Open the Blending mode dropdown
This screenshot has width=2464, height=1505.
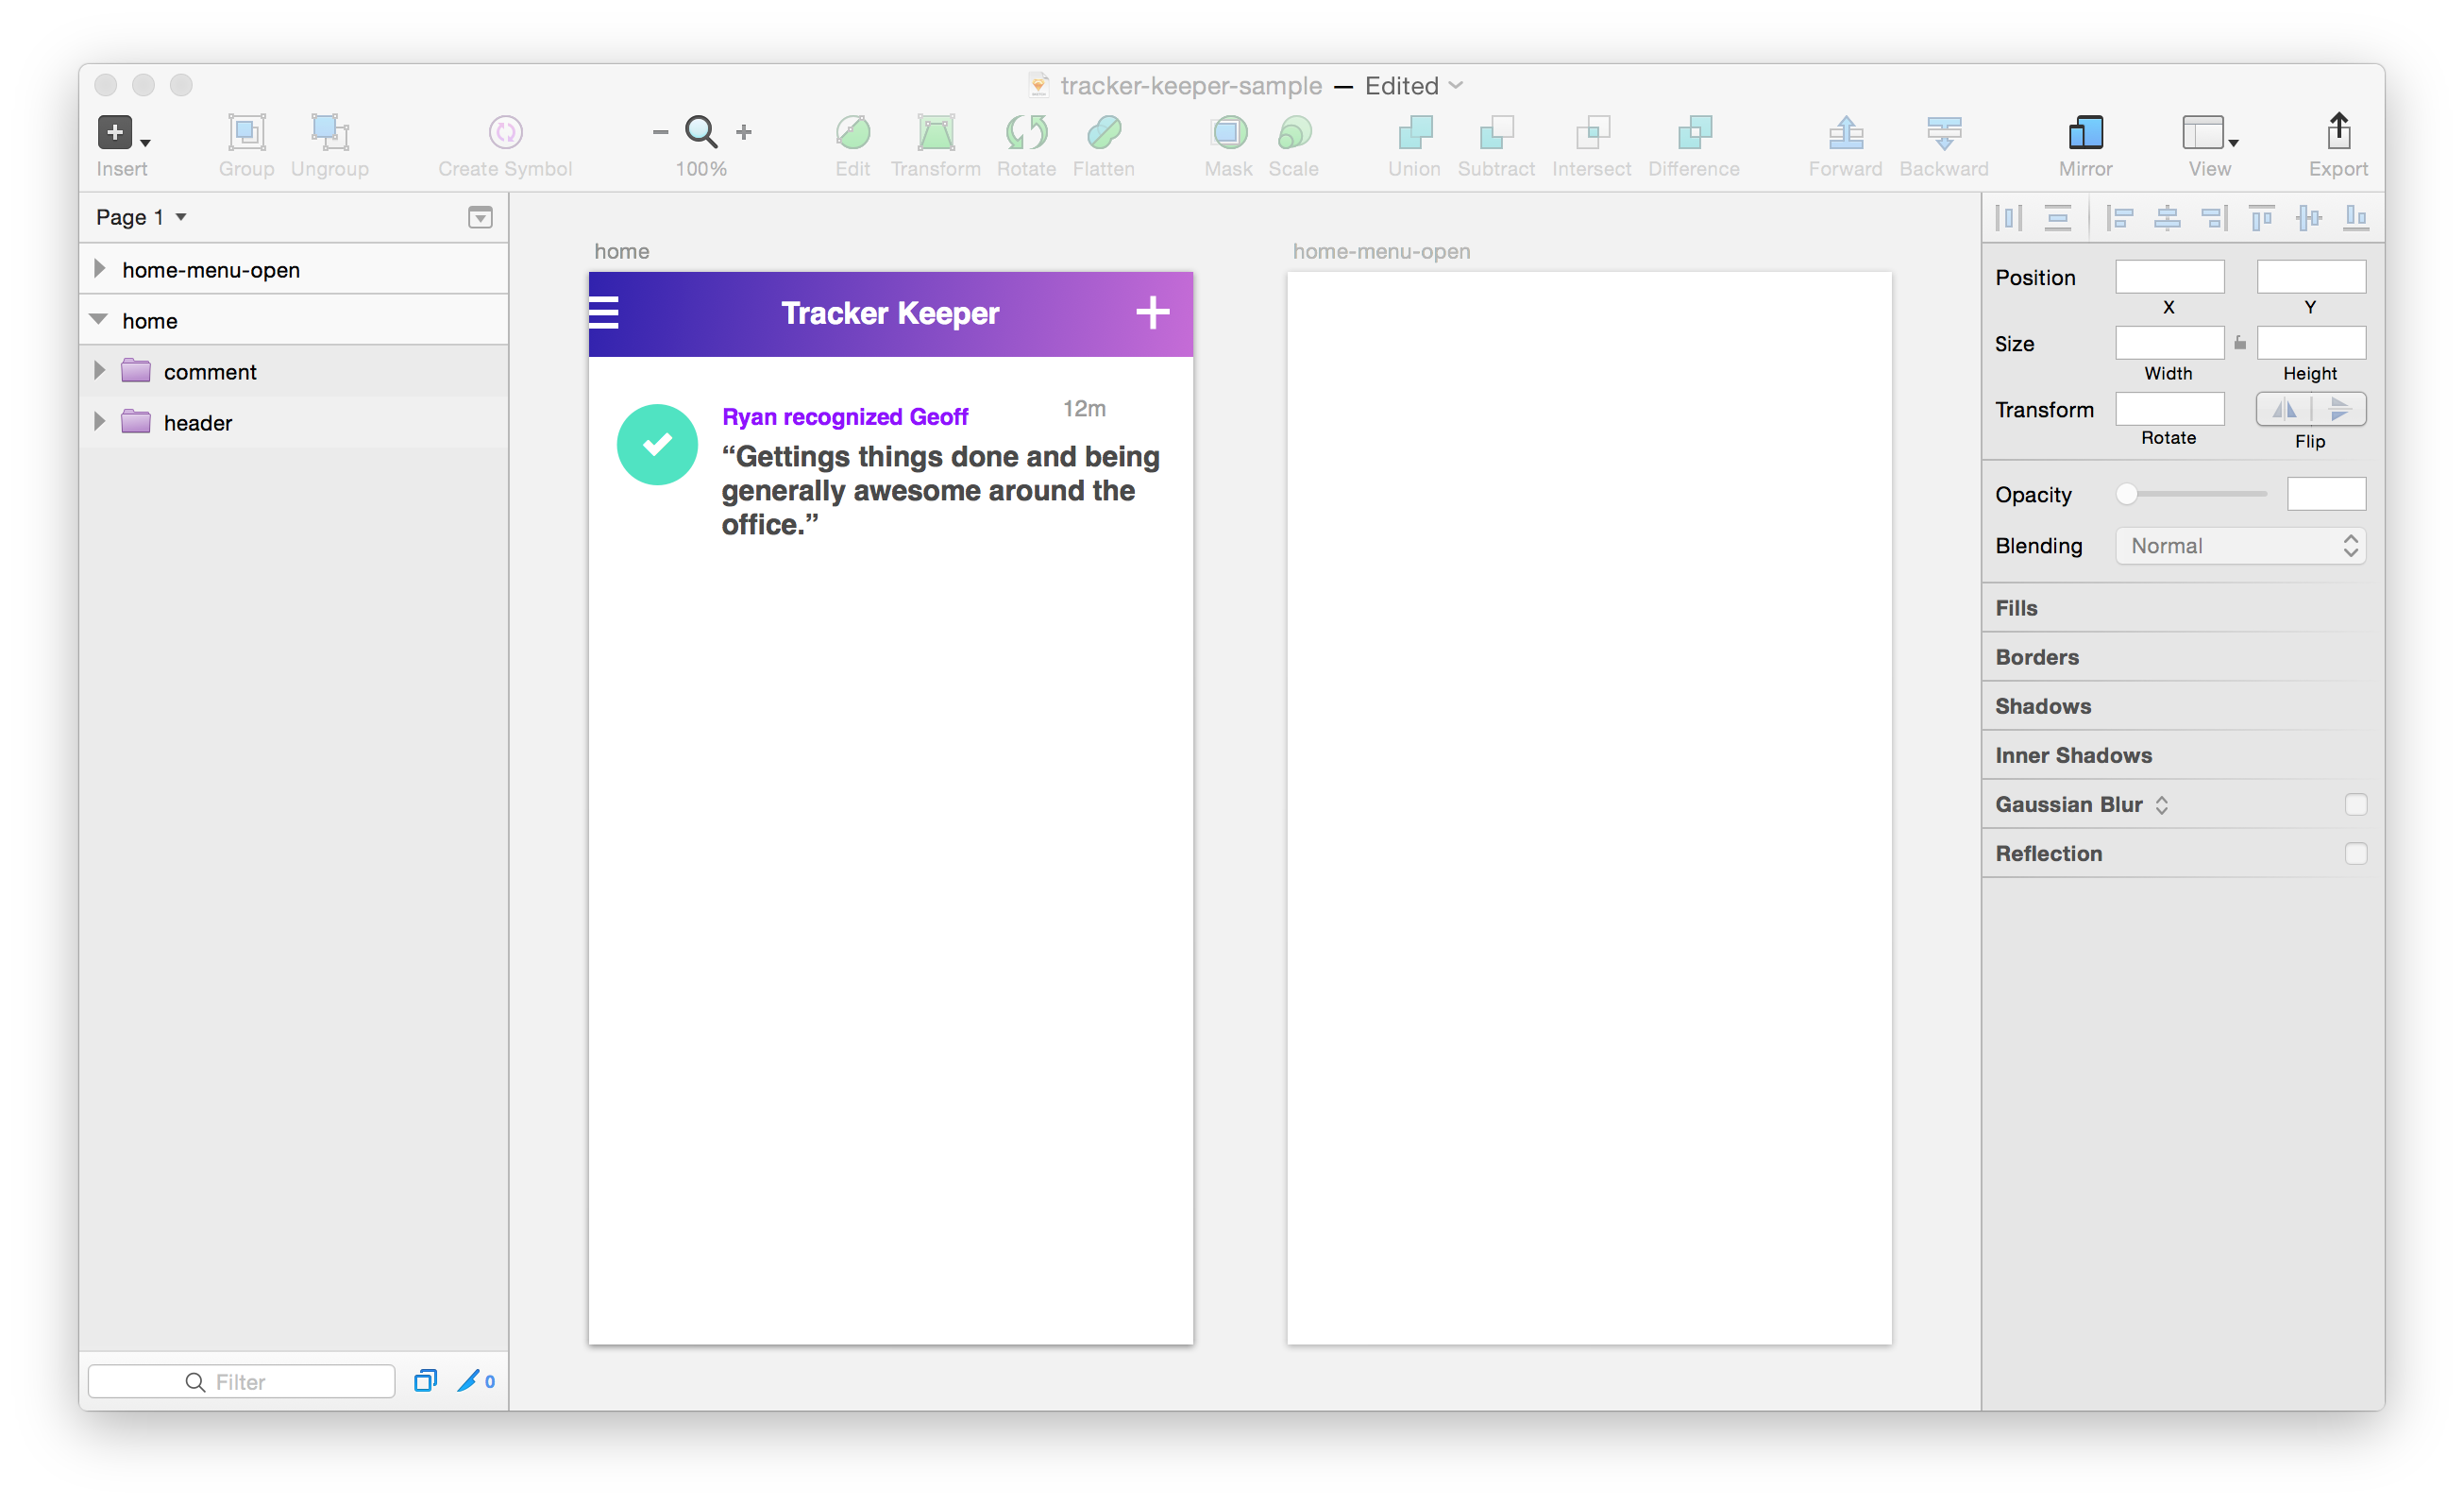[x=2240, y=546]
